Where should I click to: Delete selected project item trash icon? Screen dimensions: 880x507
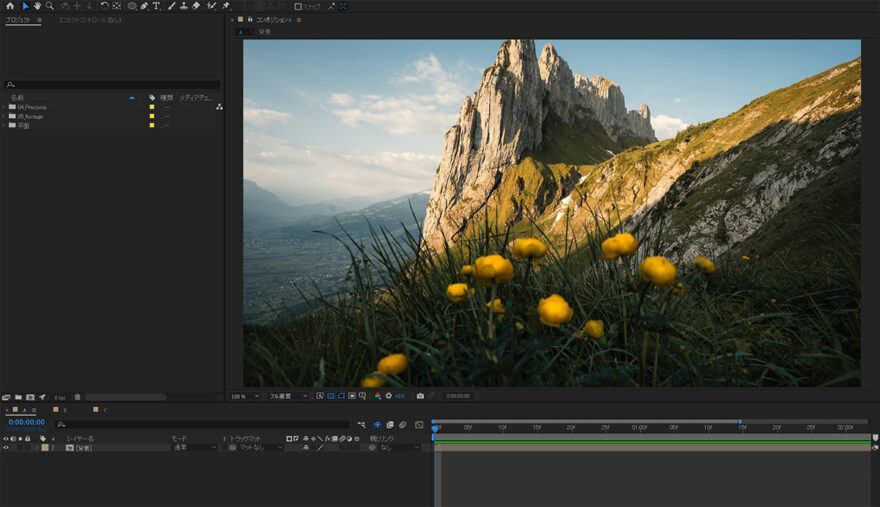(77, 397)
